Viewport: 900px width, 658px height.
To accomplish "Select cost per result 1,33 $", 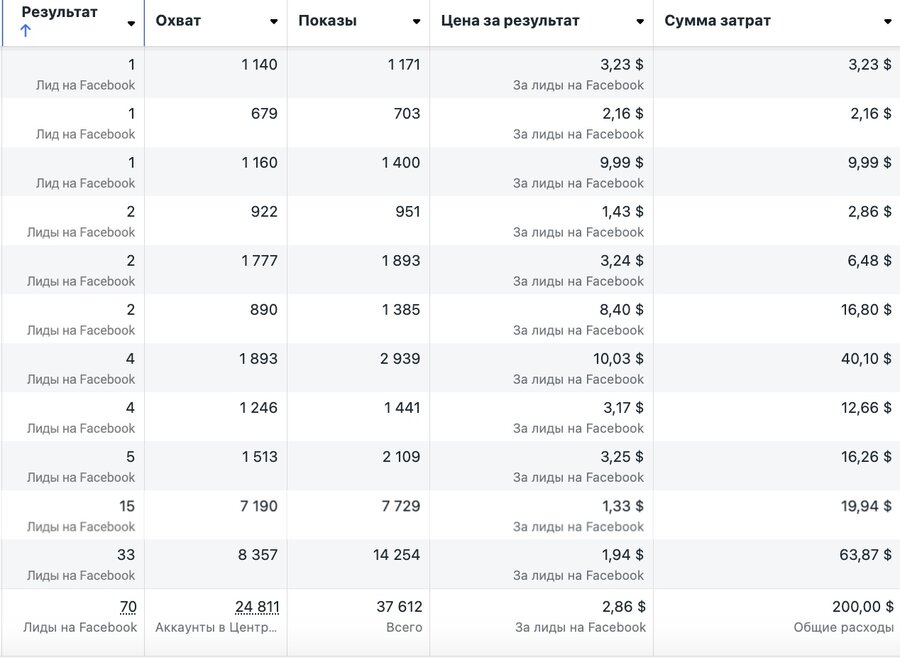I will click(x=623, y=506).
